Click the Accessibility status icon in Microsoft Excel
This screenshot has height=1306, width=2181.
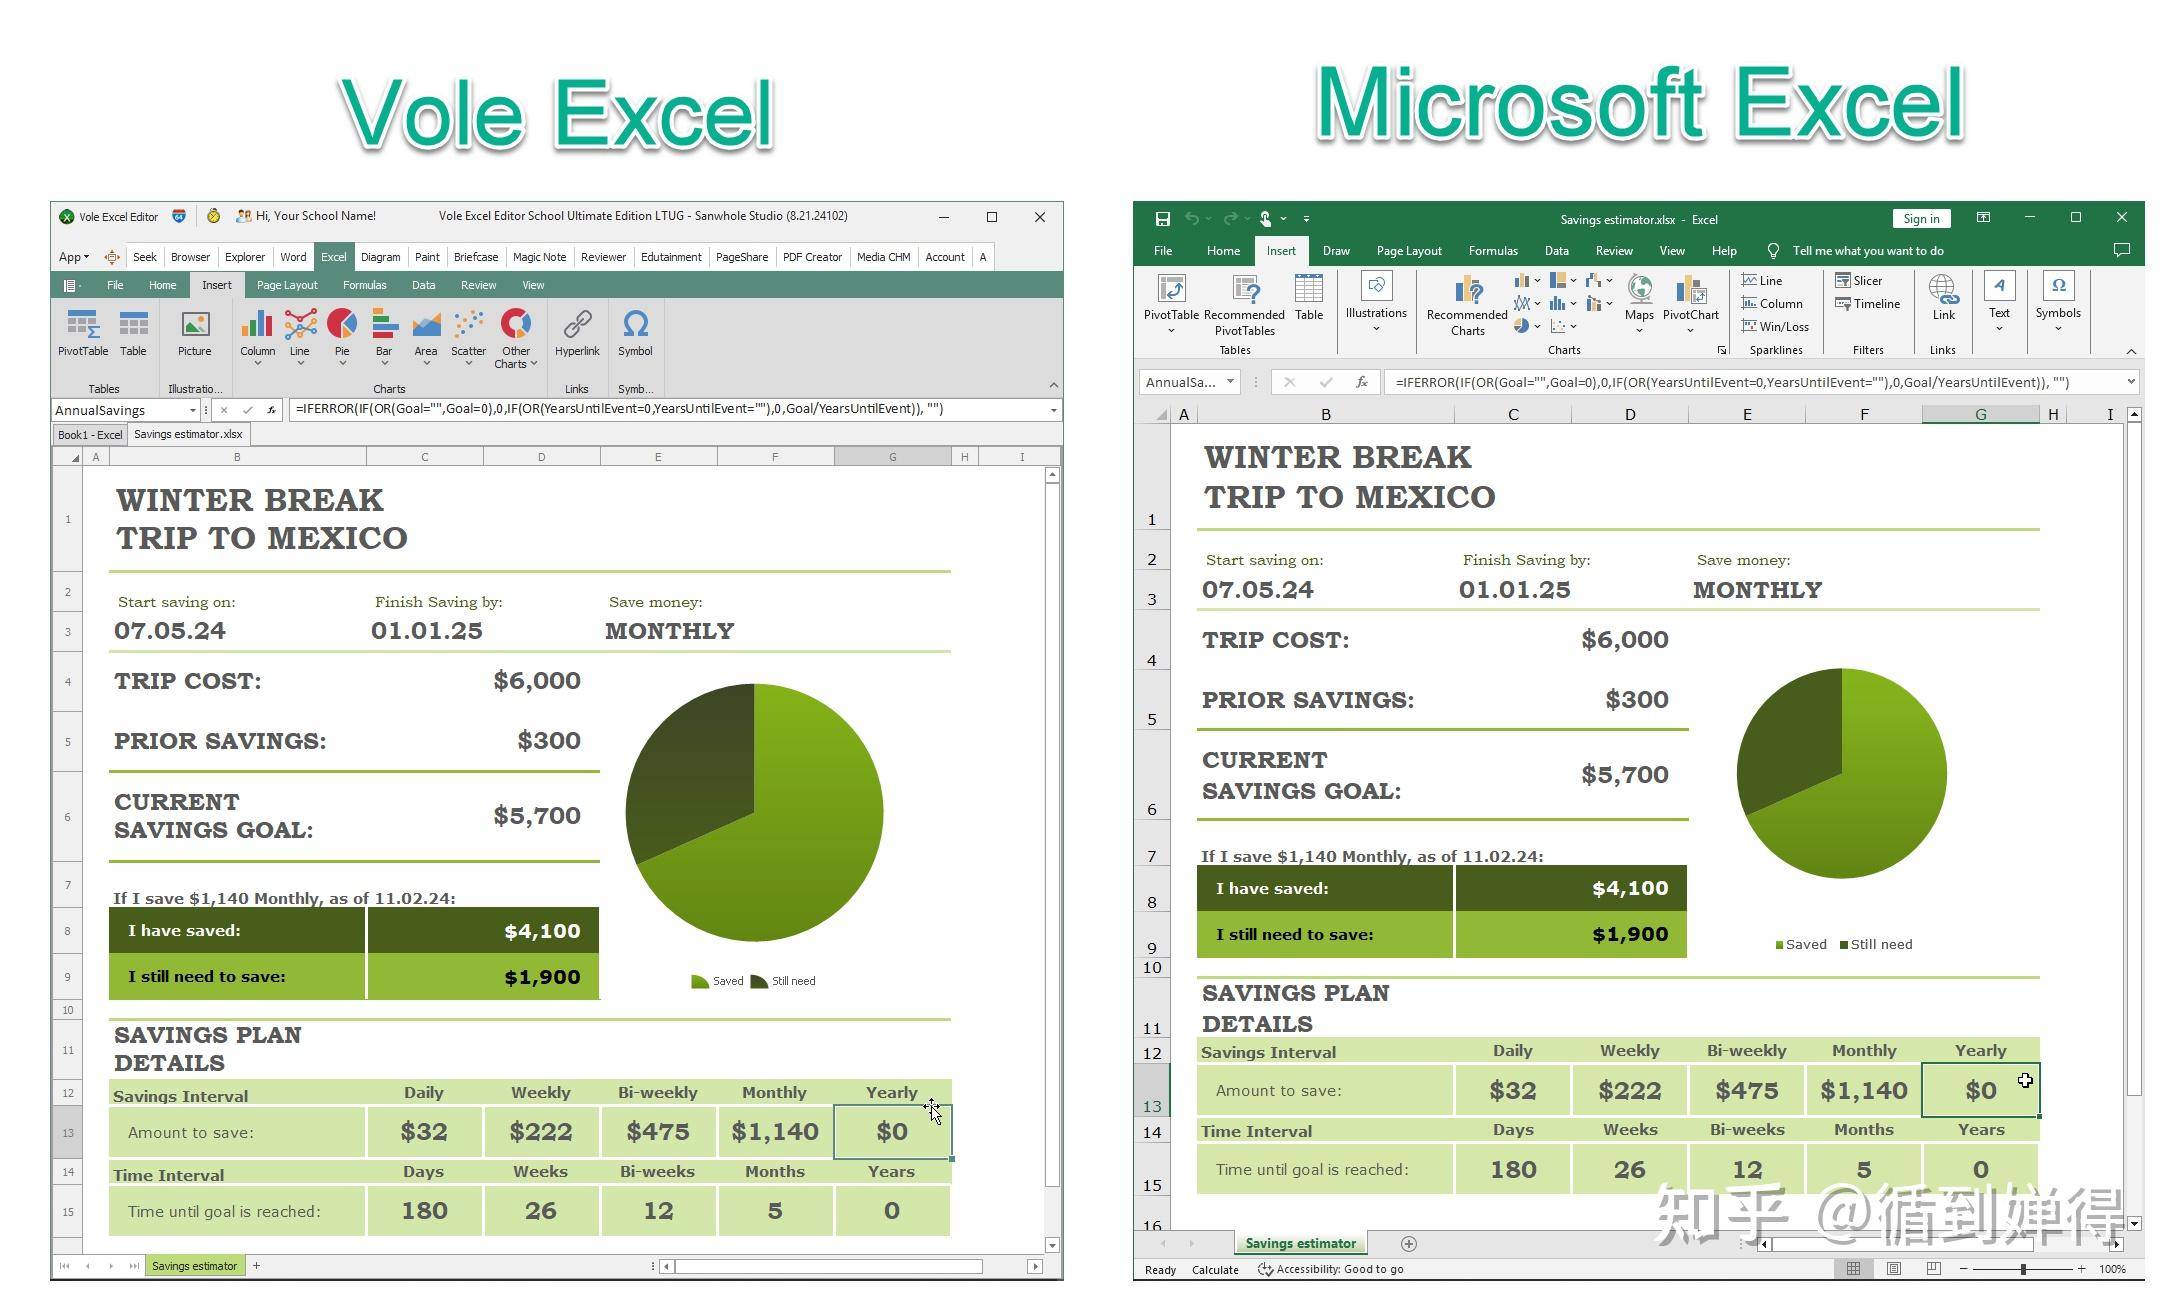pos(1265,1269)
